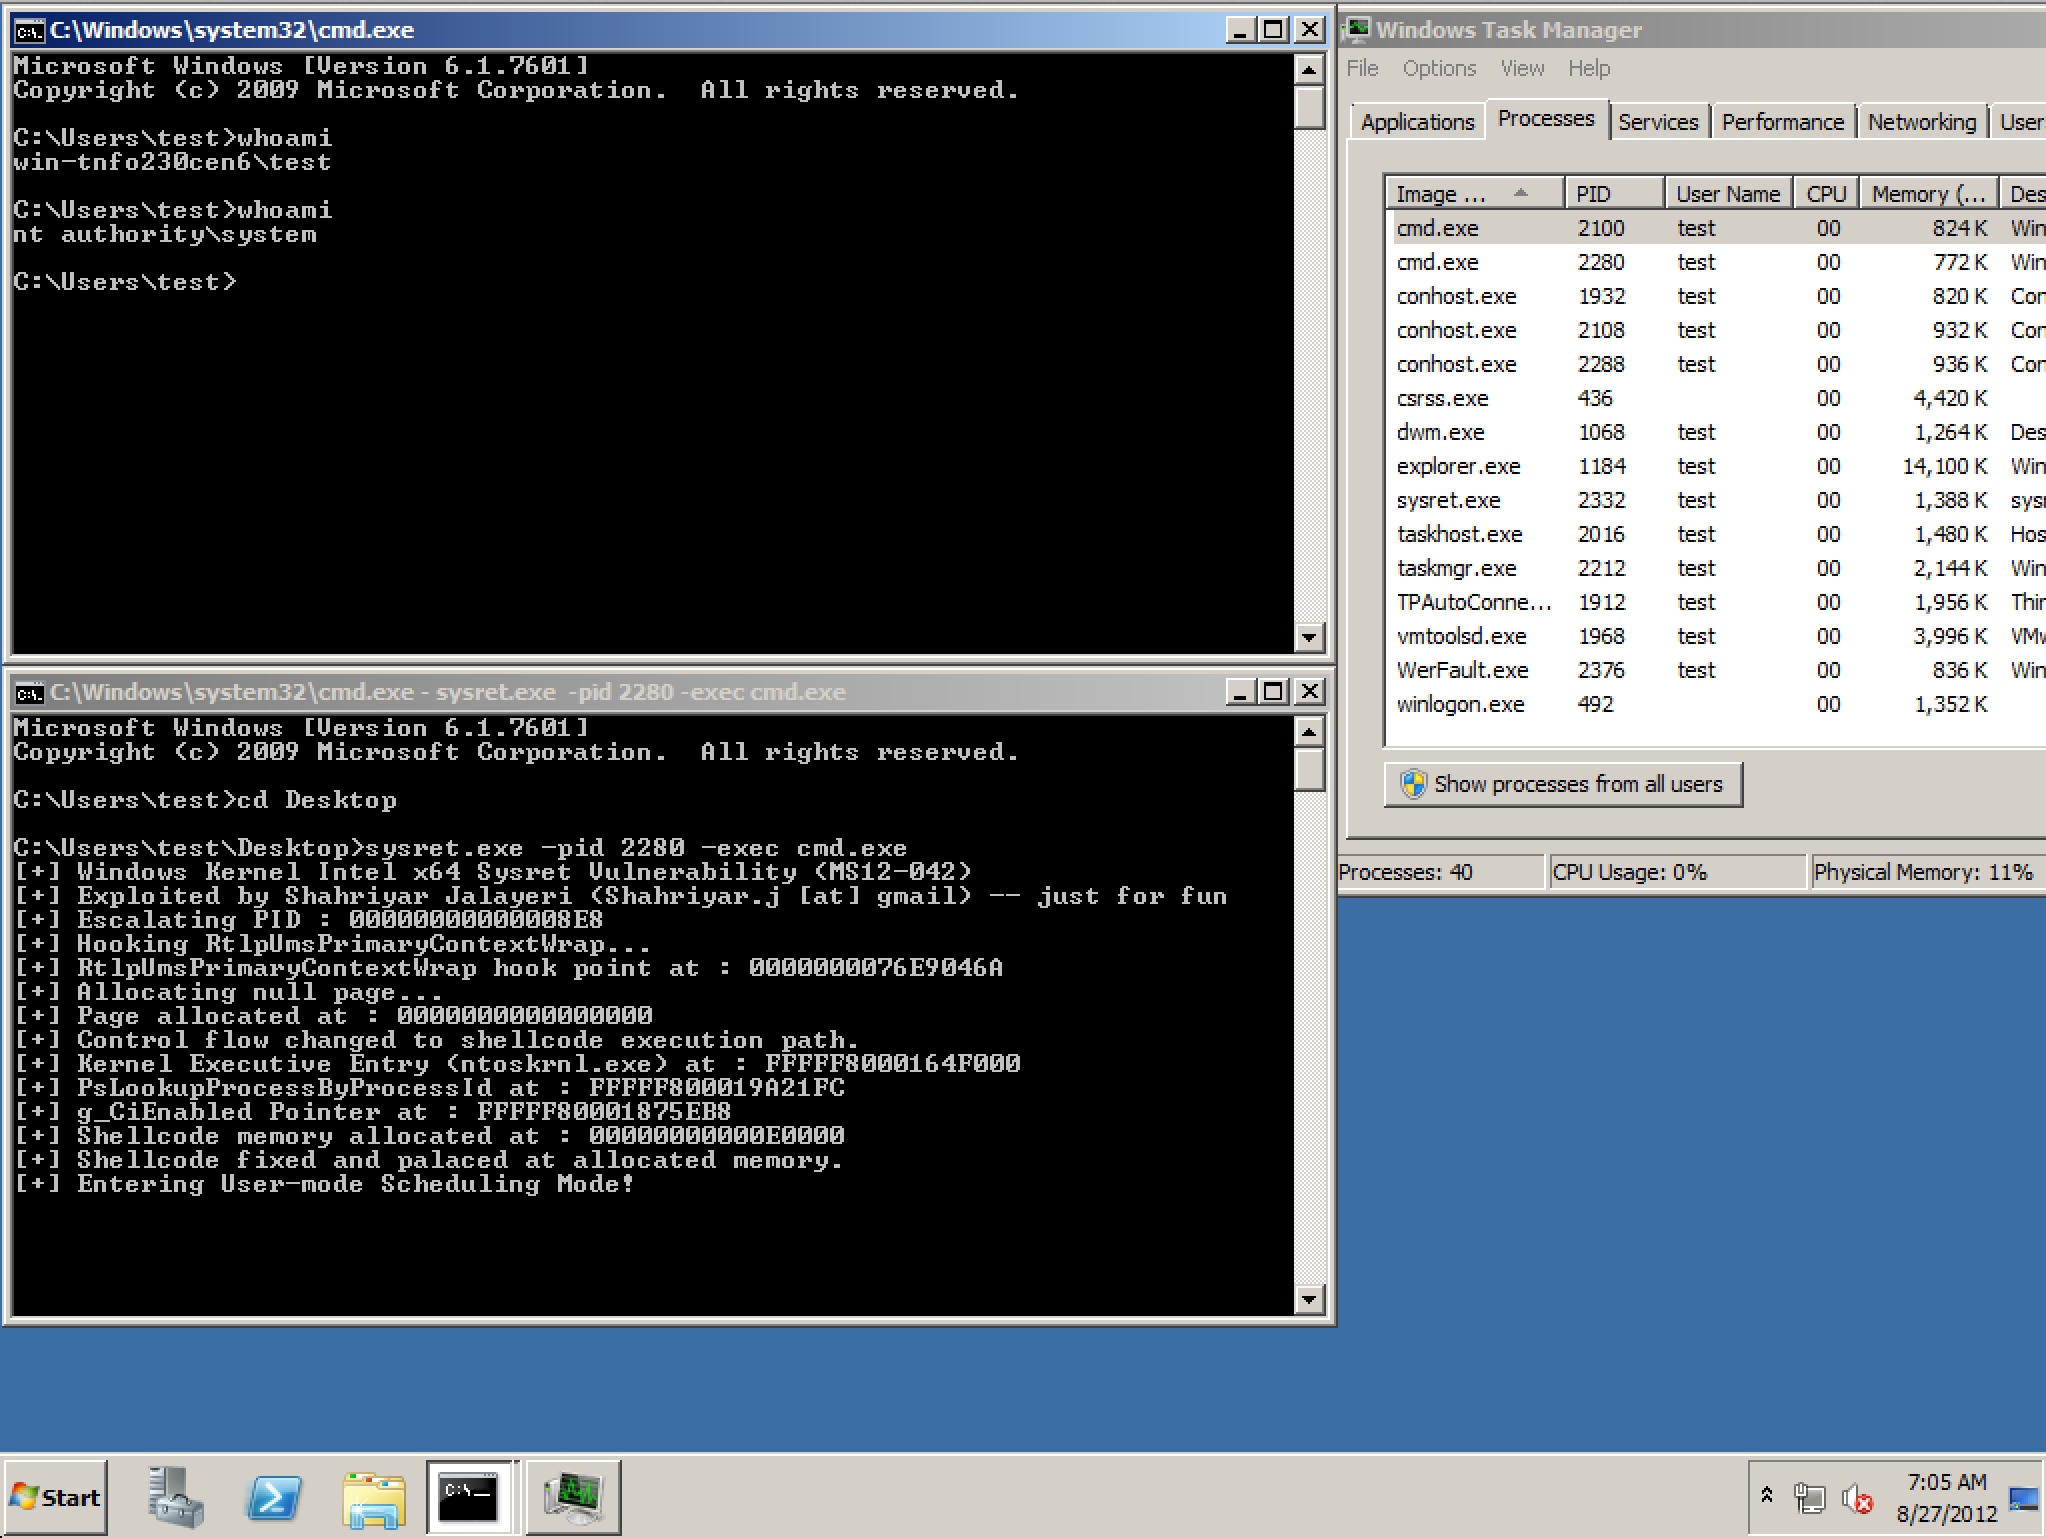Click the muted volume tray icon
The width and height of the screenshot is (2046, 1538).
(1857, 1498)
